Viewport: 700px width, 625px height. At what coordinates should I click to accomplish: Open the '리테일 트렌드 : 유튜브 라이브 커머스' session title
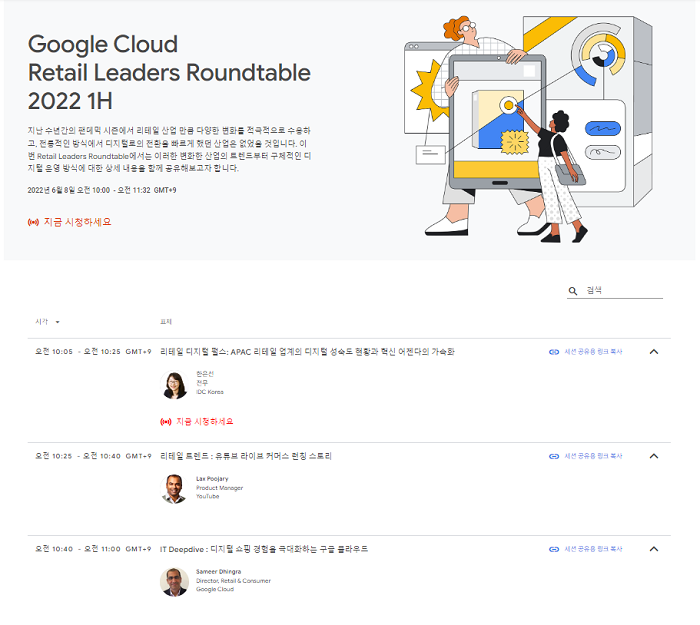246,456
